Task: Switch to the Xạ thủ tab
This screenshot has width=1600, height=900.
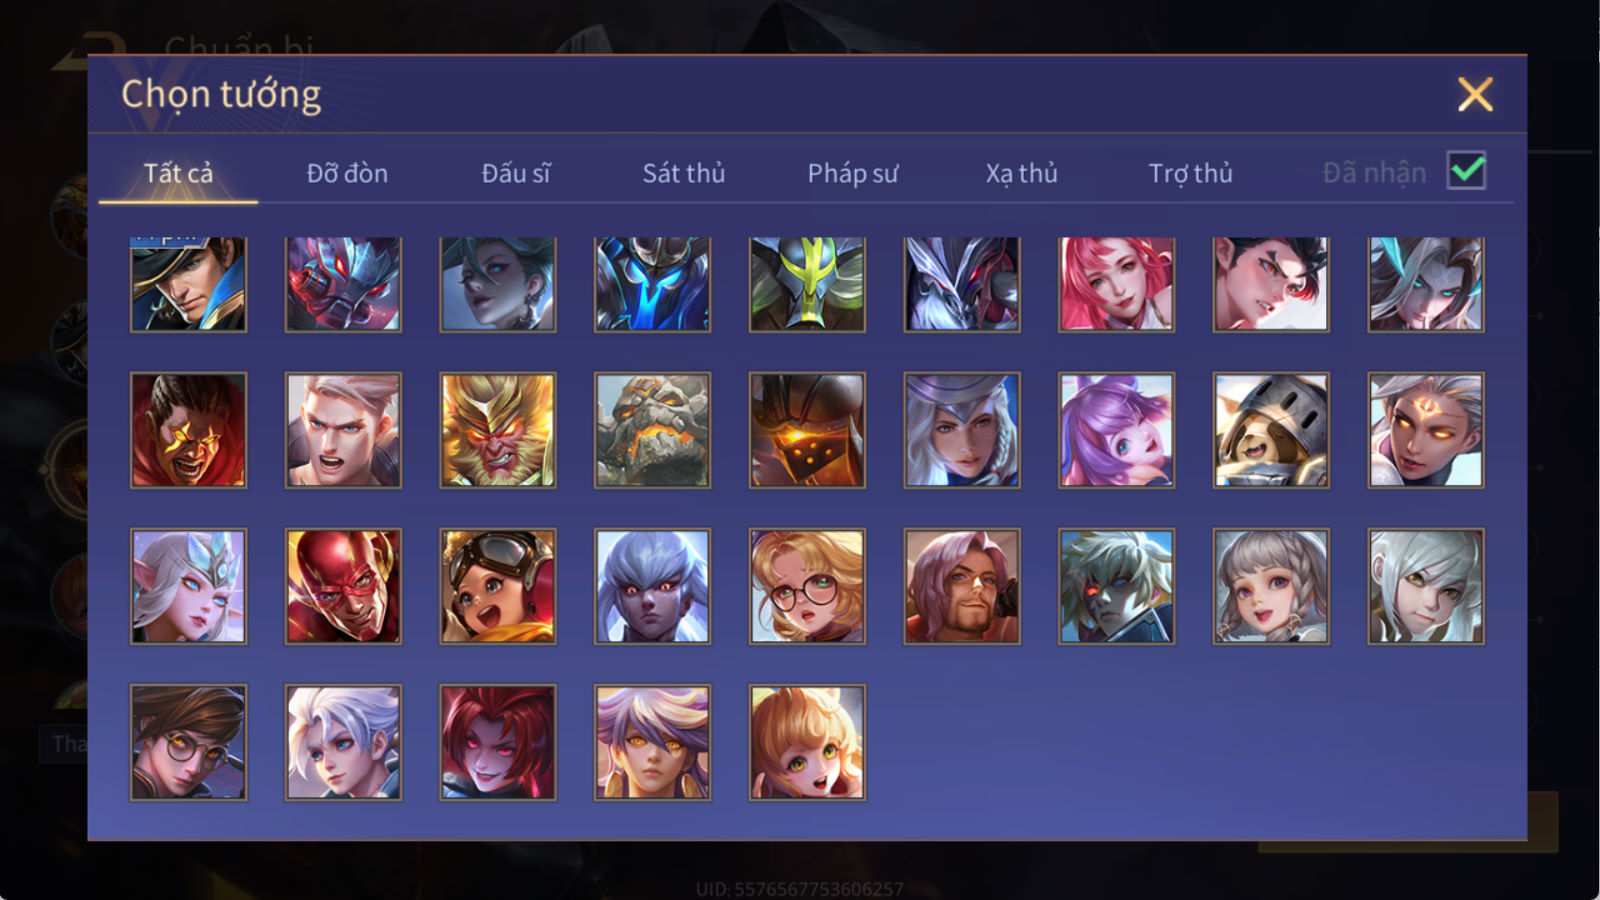Action: 1021,173
